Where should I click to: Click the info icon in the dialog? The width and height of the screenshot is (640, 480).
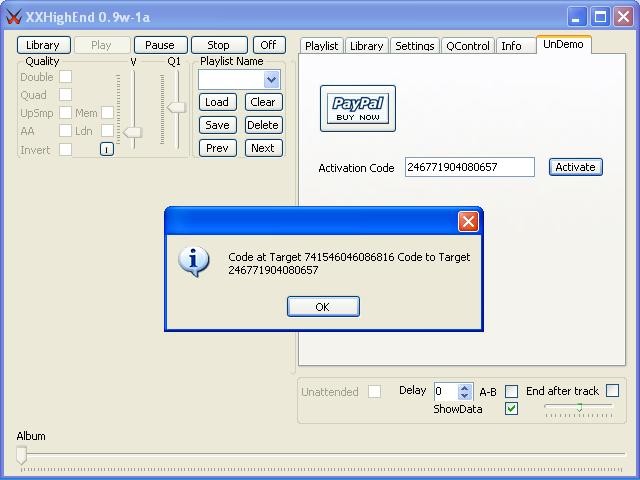click(x=194, y=261)
